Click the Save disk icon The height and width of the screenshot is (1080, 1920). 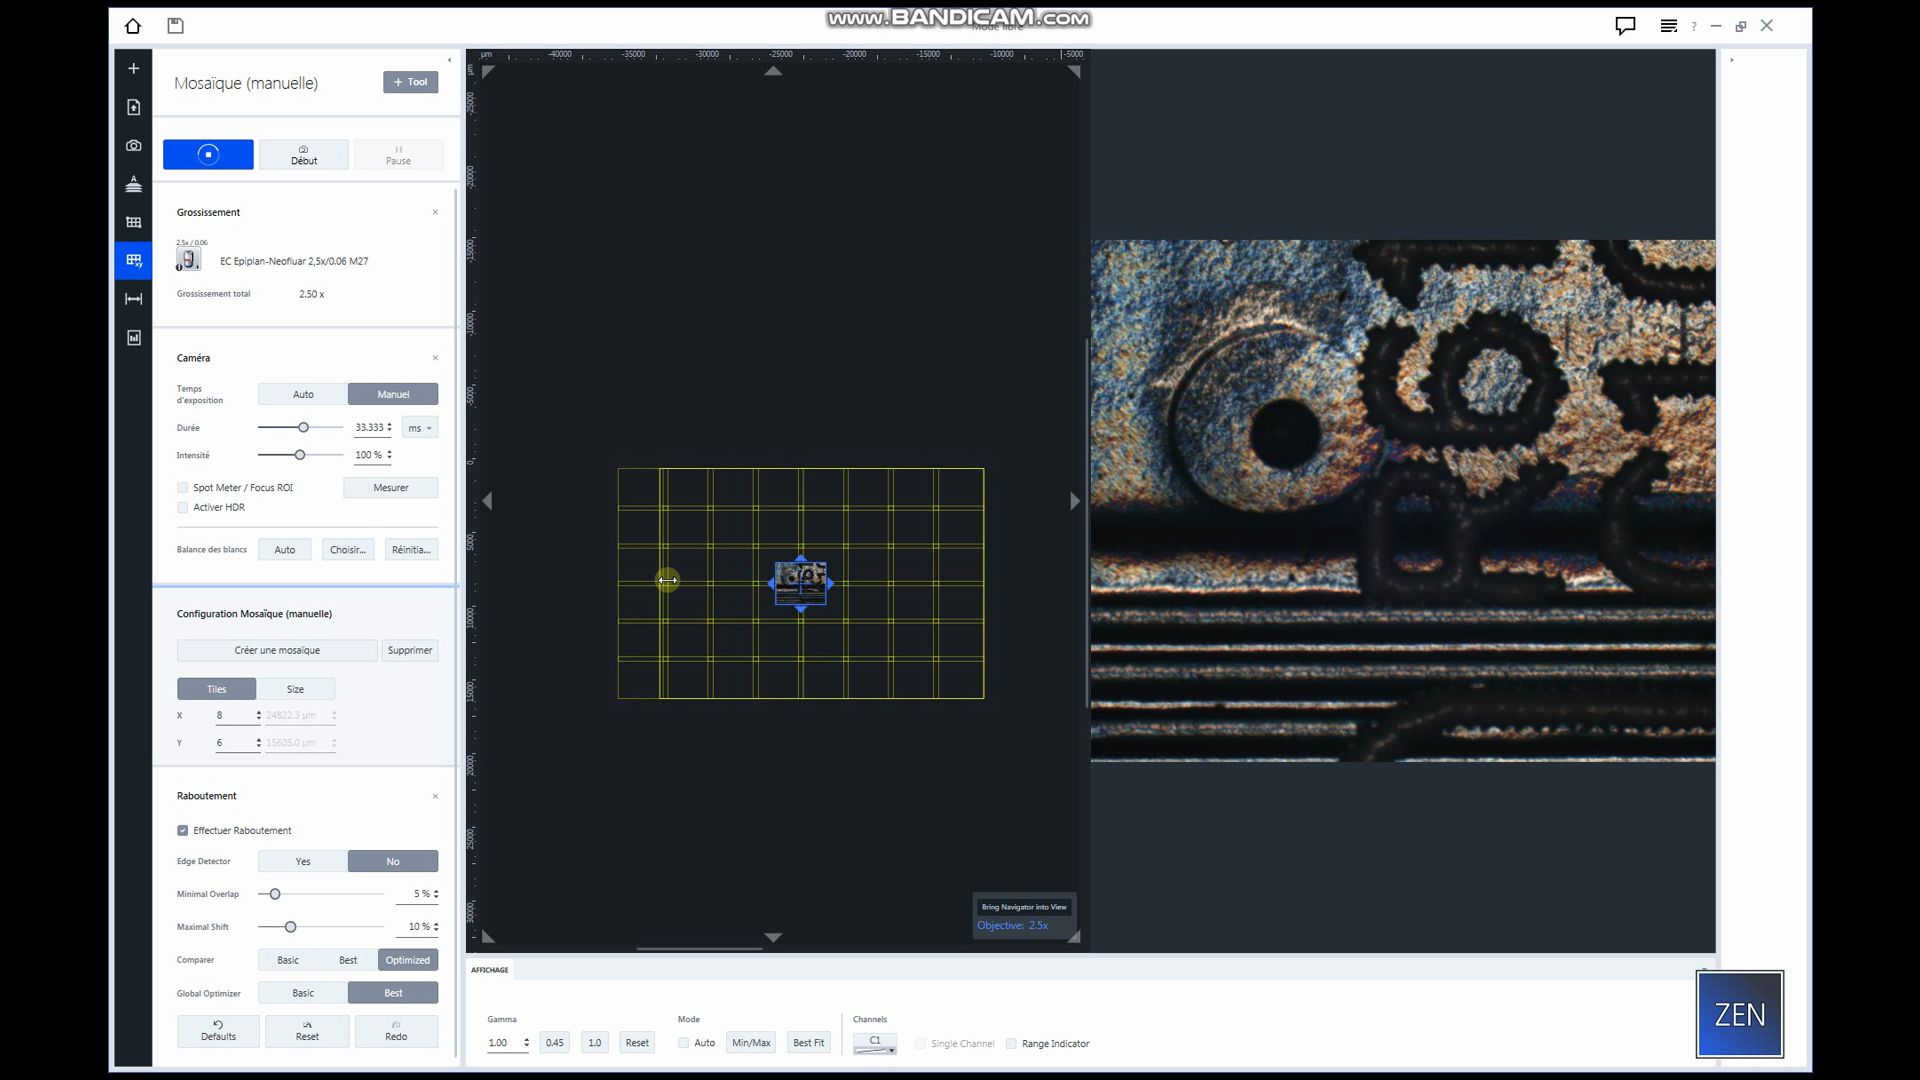175,26
